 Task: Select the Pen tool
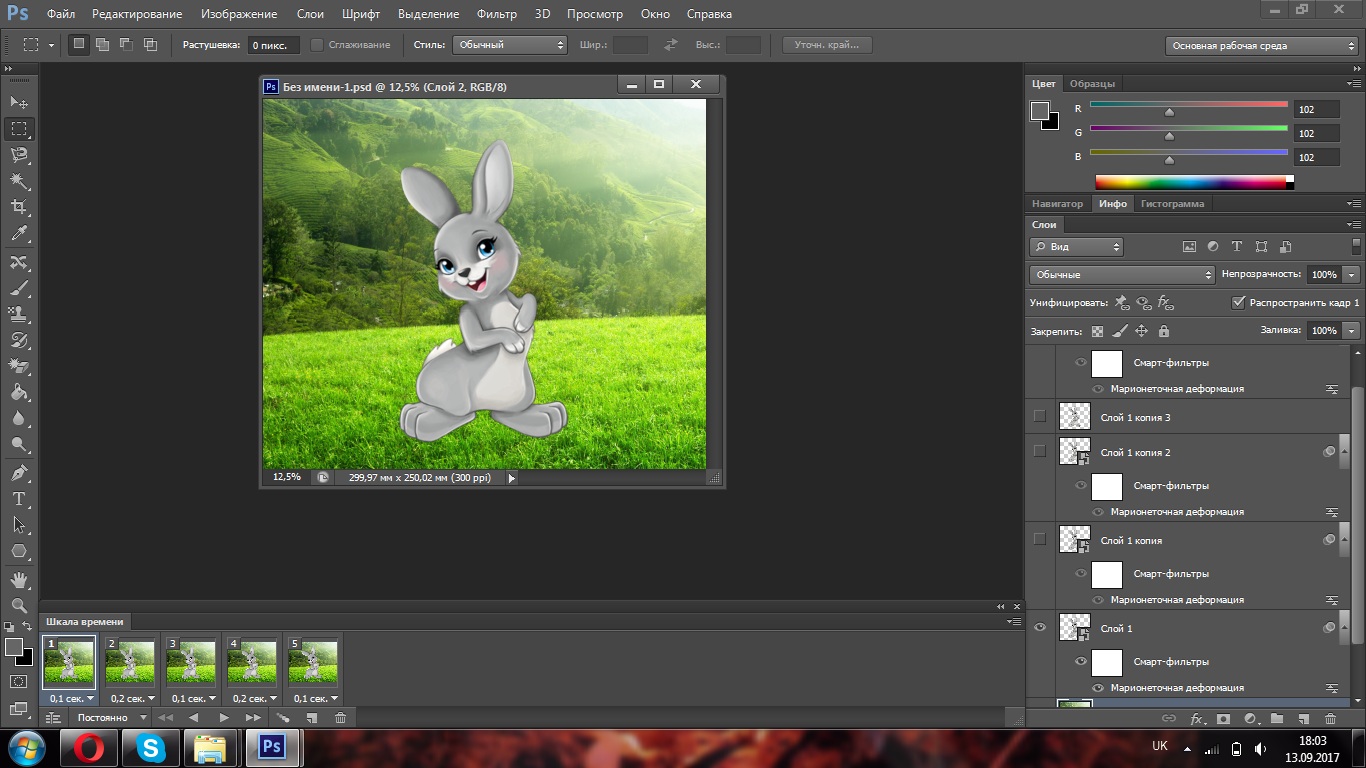click(x=19, y=472)
